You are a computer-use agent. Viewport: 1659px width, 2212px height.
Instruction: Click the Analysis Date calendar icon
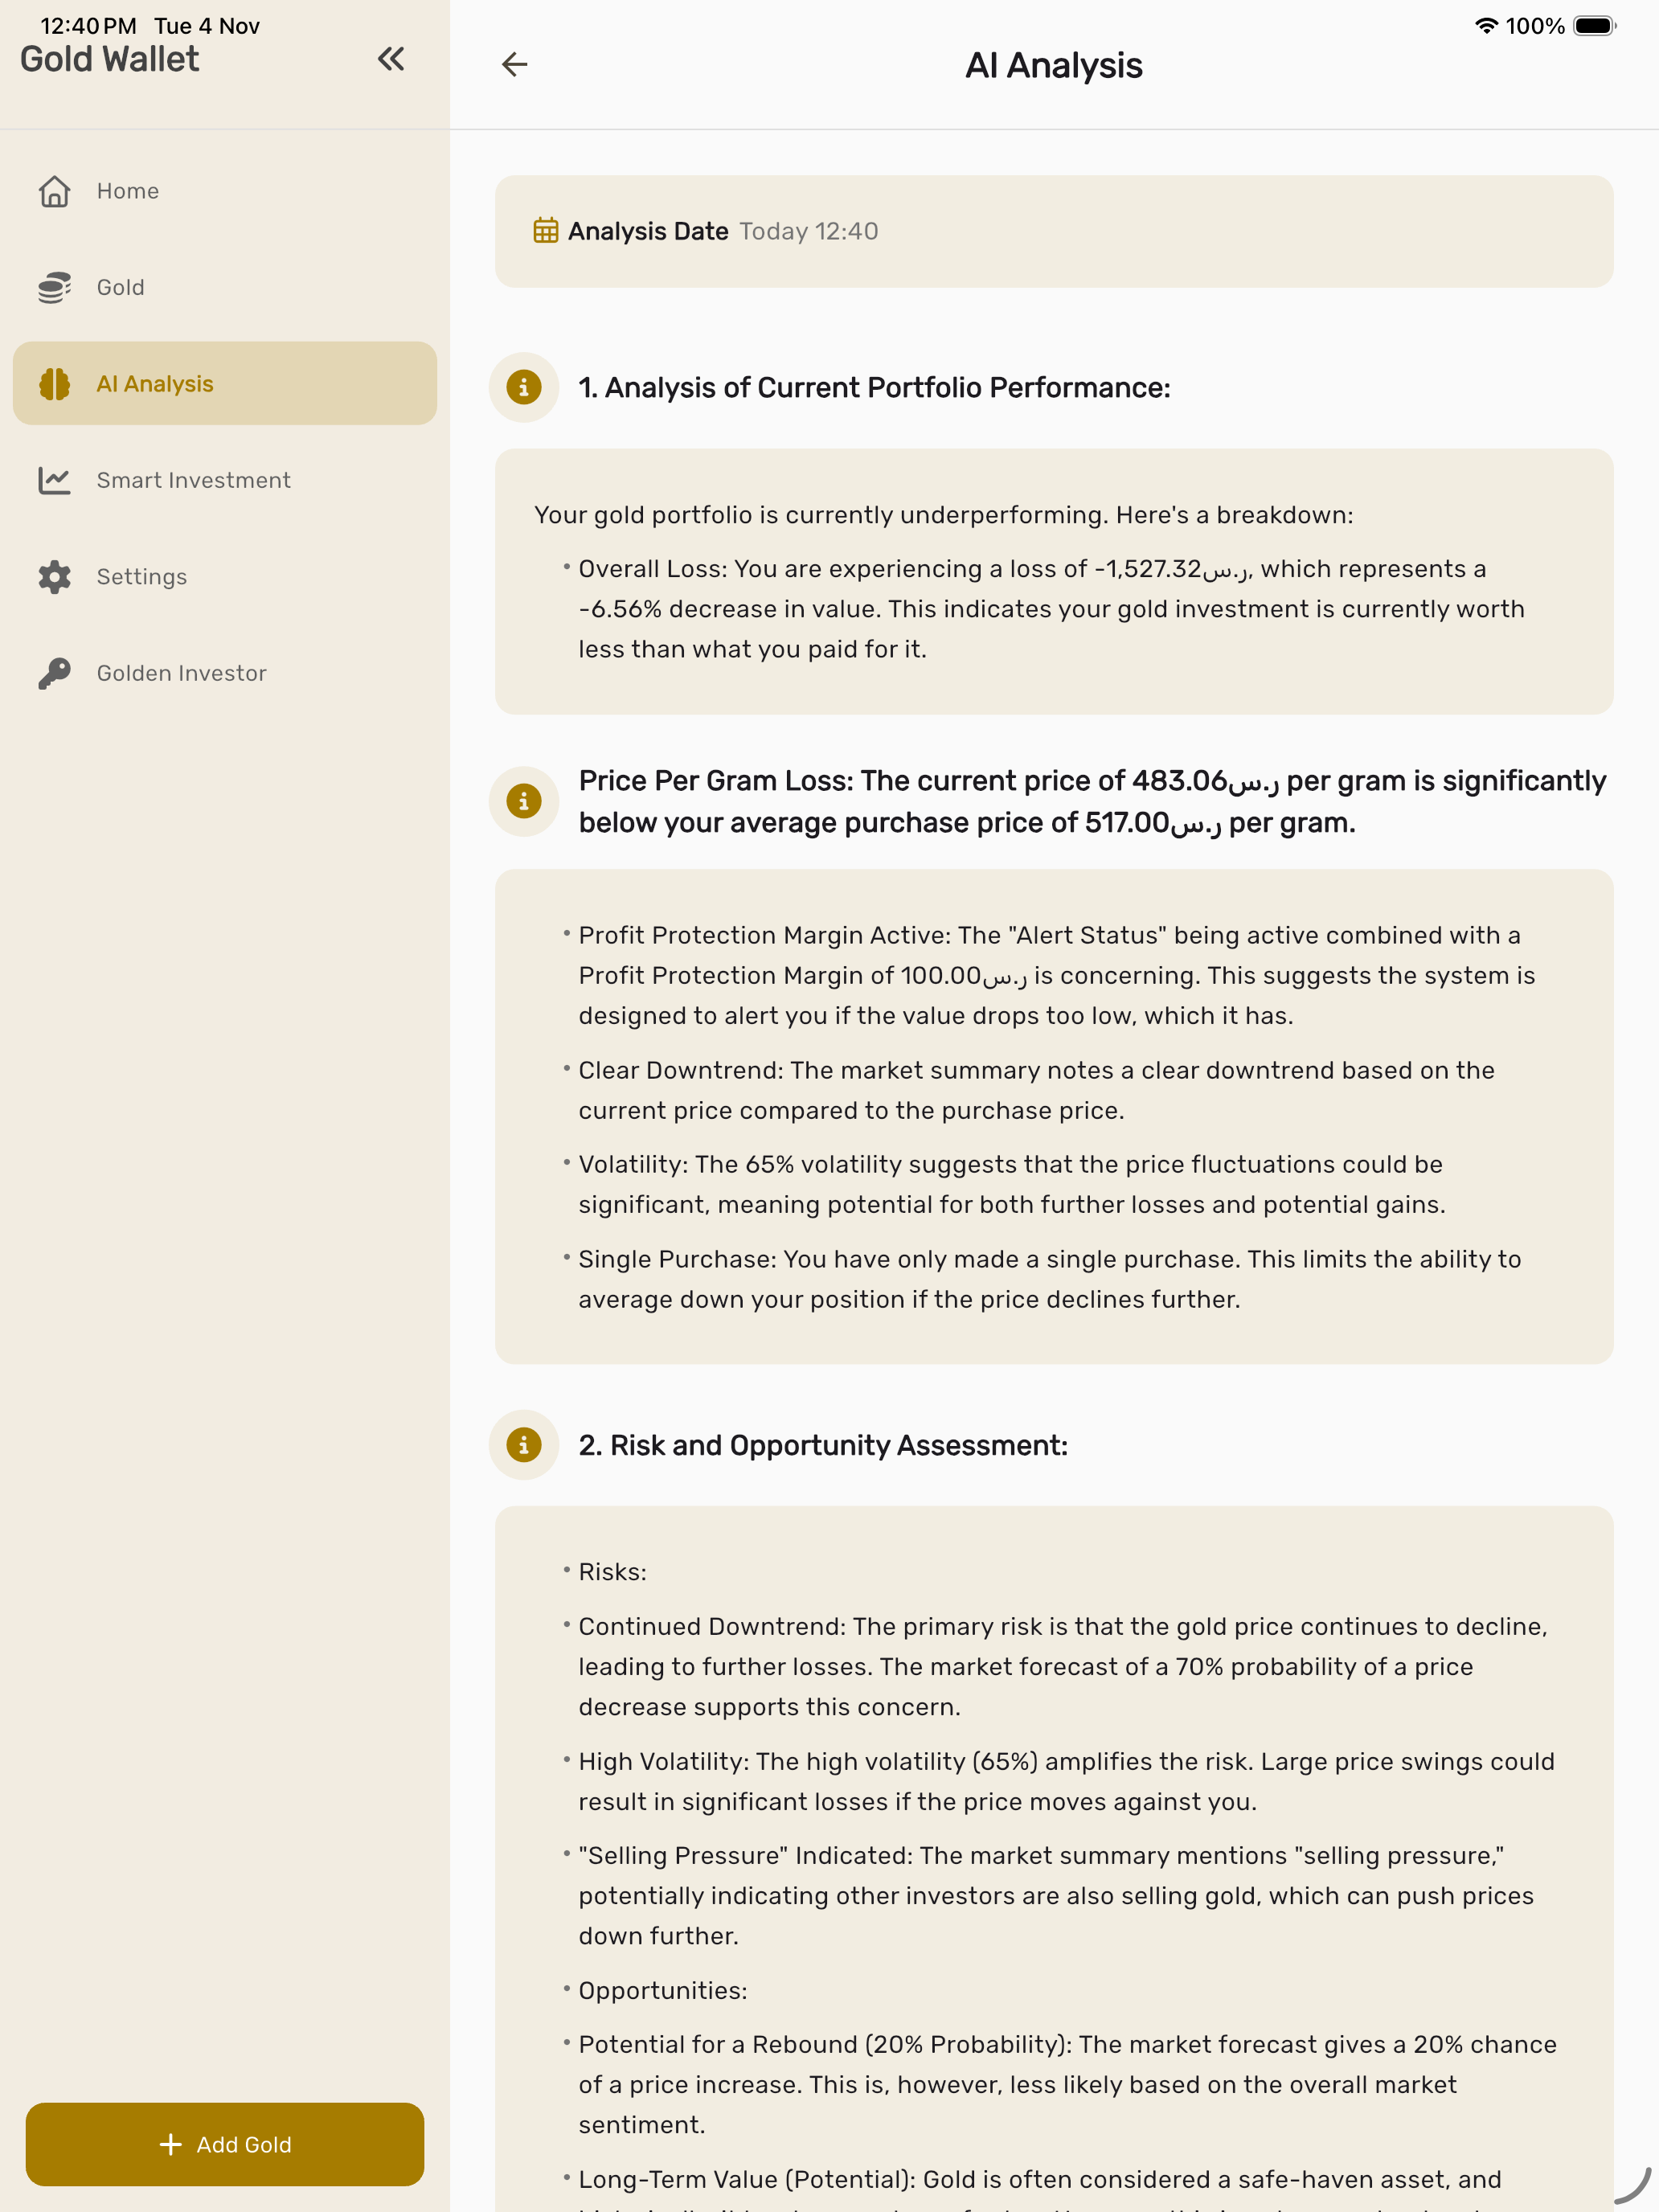coord(545,231)
